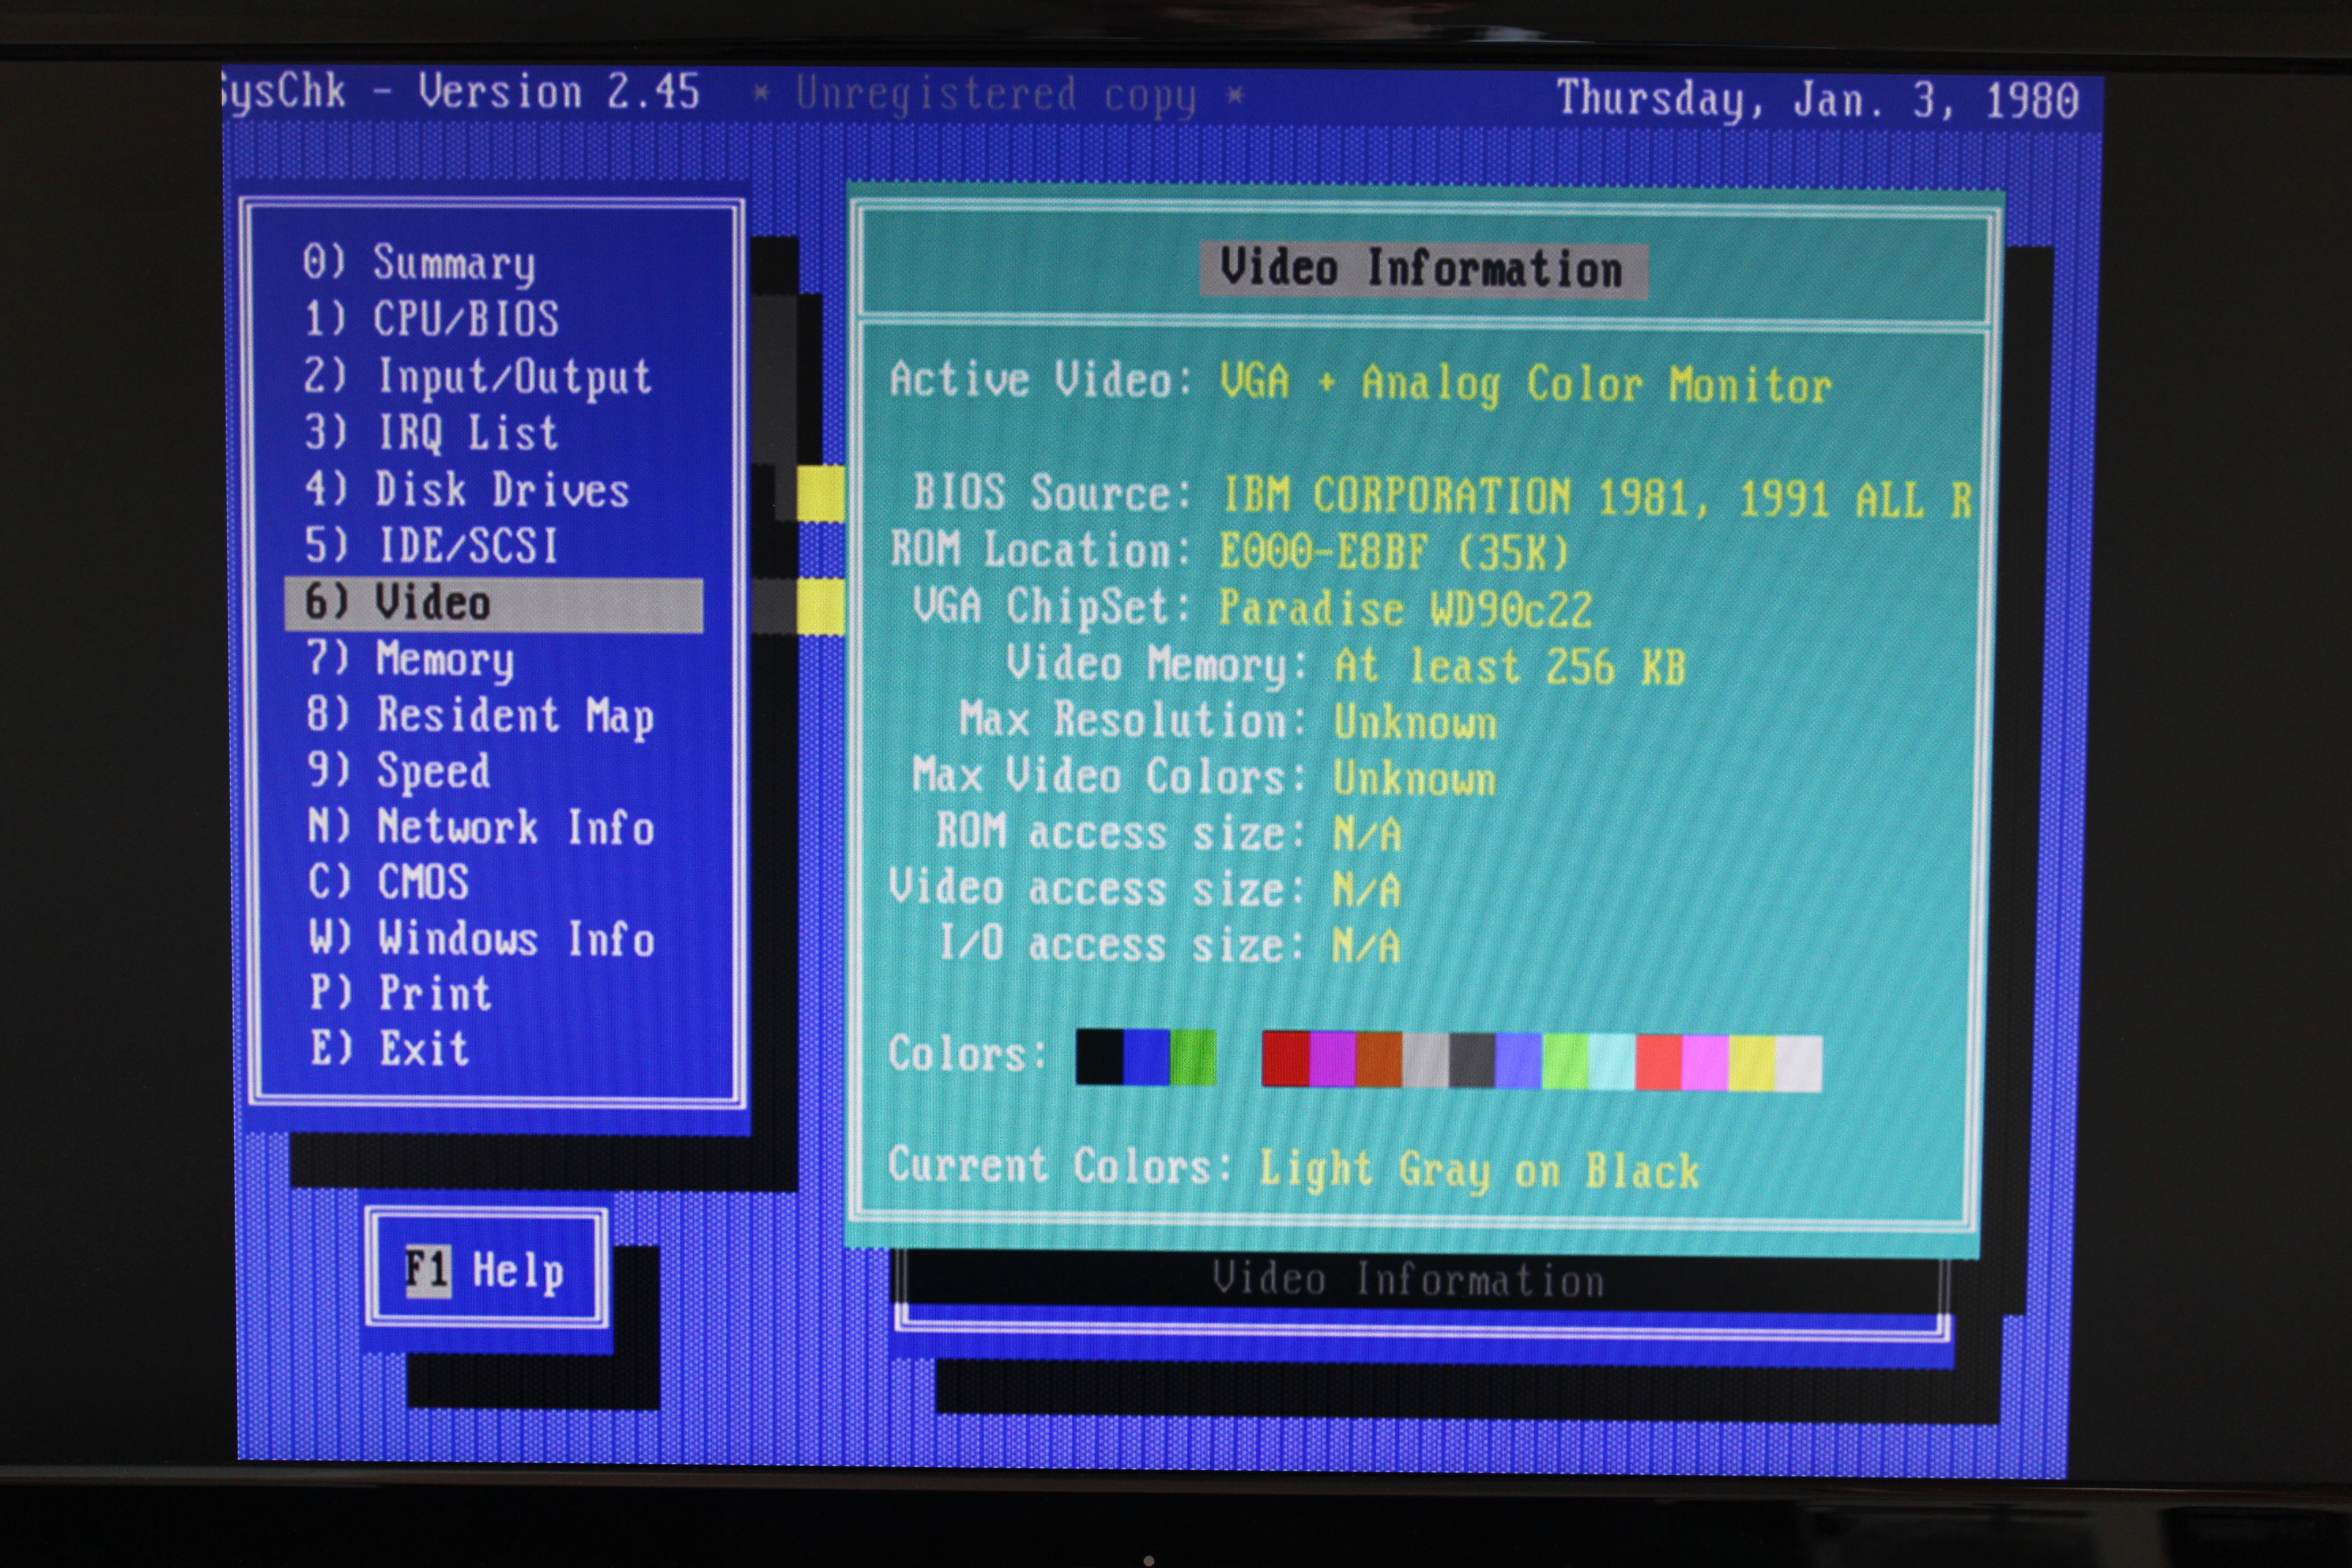Click the light green color swatch

(x=1566, y=1061)
